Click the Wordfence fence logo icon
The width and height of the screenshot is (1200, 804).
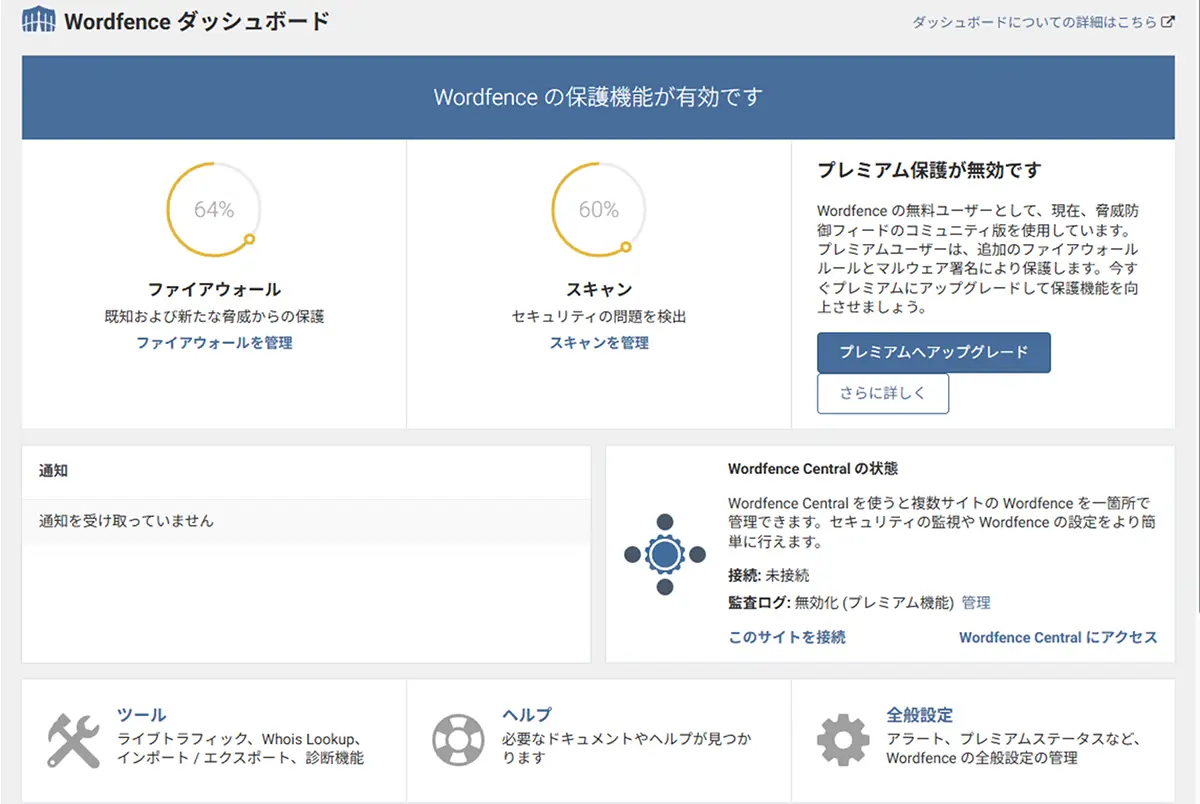pos(38,21)
